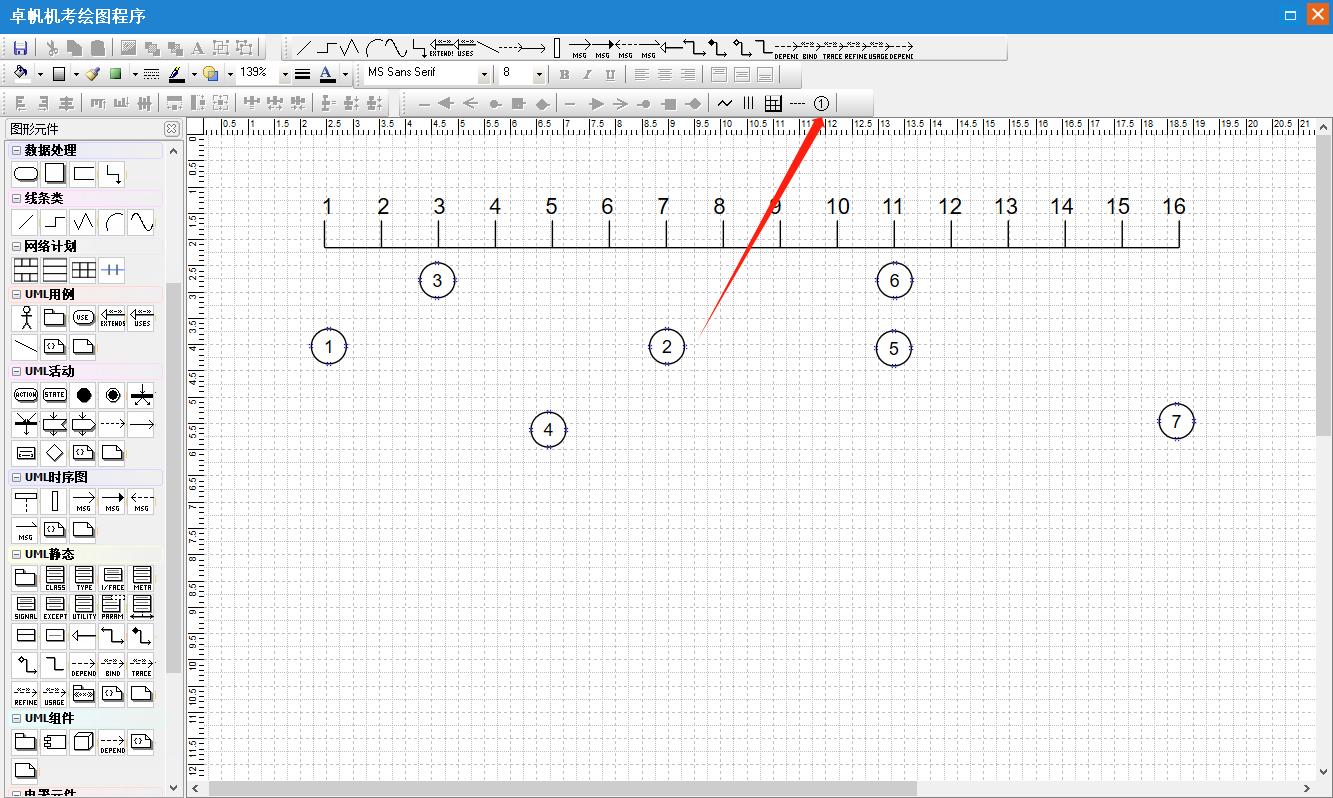Select the green rectangle shadow icon
Viewport: 1333px width, 798px height.
(116, 74)
